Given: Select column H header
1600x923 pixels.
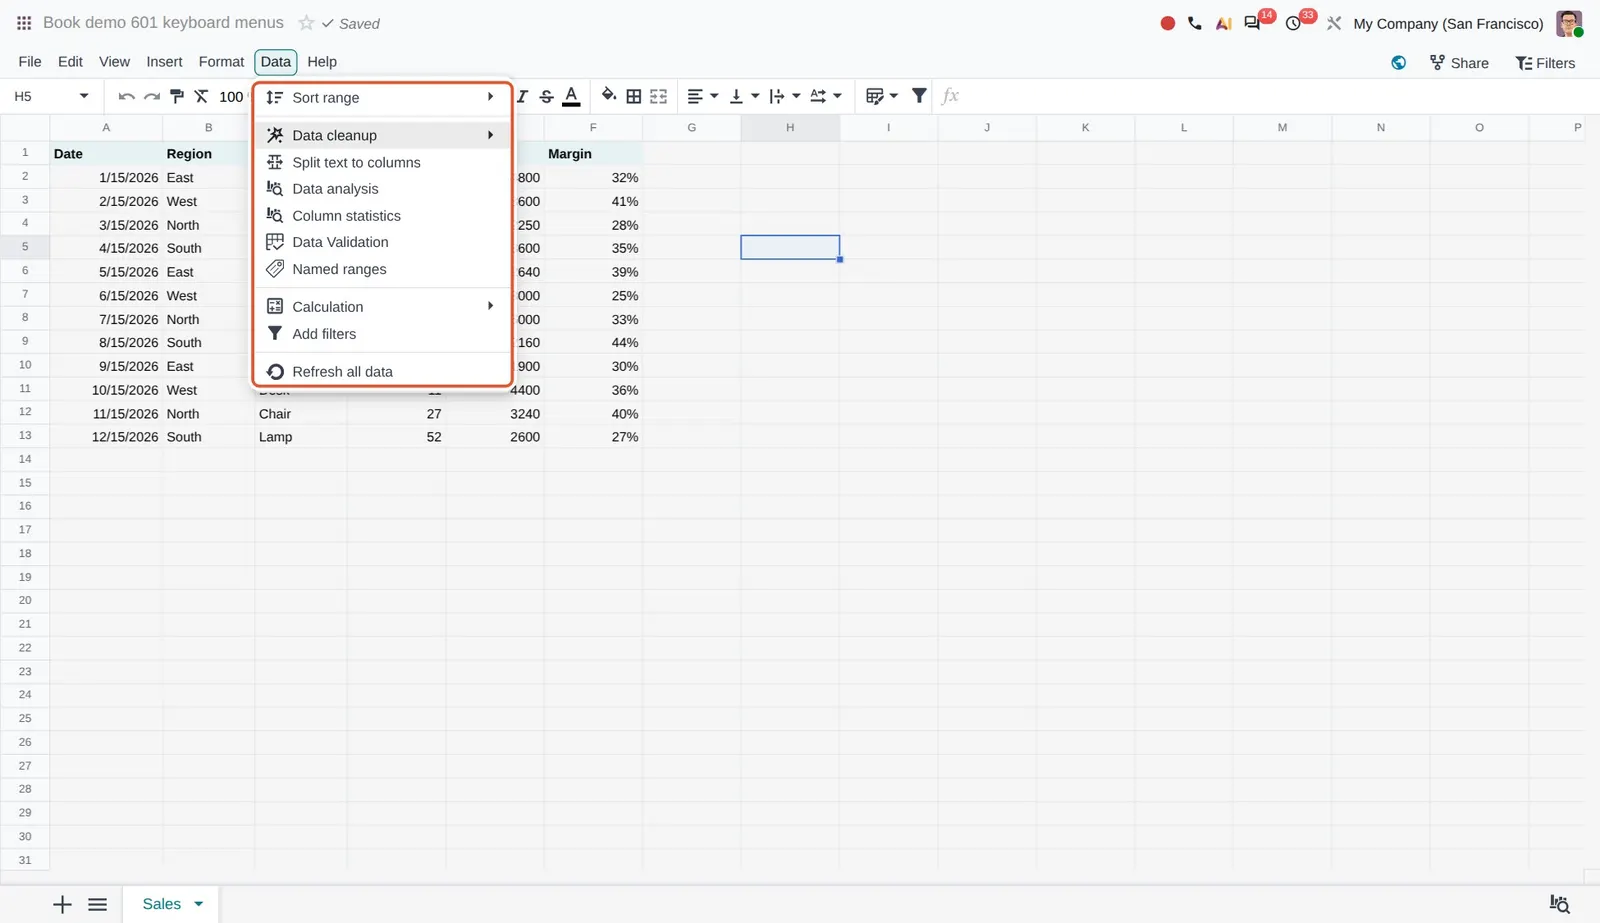Looking at the screenshot, I should (790, 127).
